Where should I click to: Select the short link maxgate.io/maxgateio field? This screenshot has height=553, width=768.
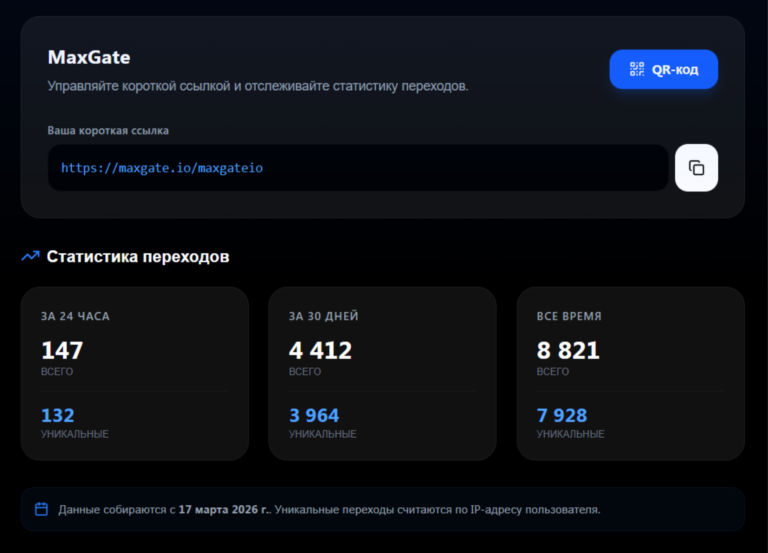point(358,168)
